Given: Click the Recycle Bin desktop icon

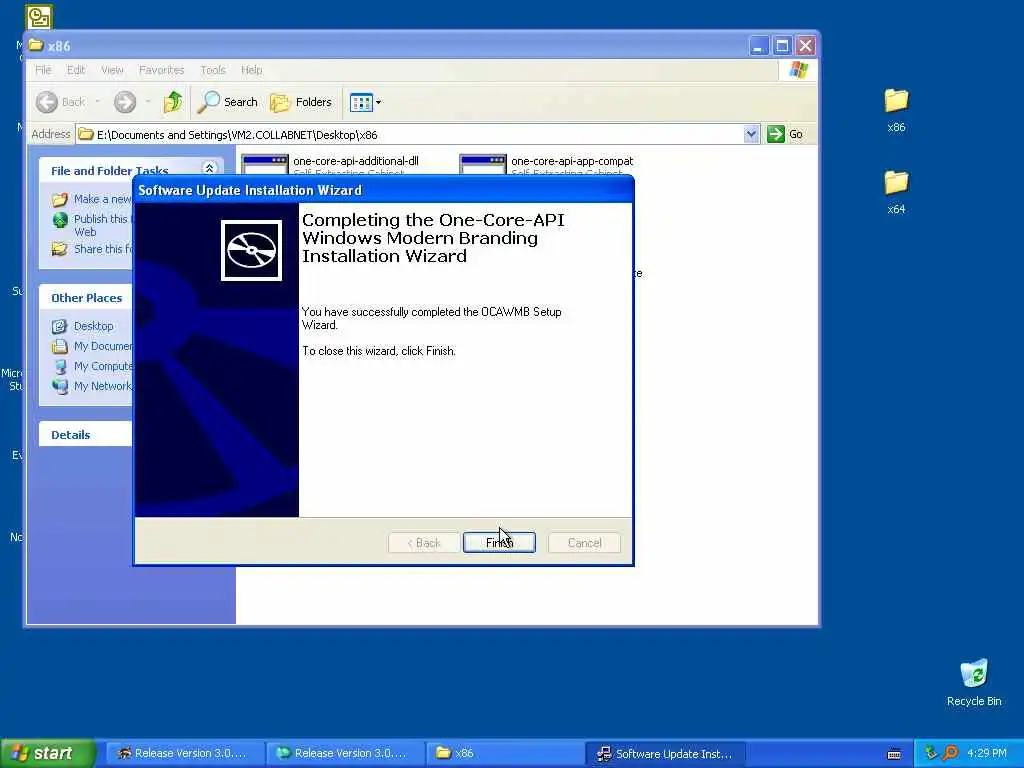Looking at the screenshot, I should click(x=974, y=673).
